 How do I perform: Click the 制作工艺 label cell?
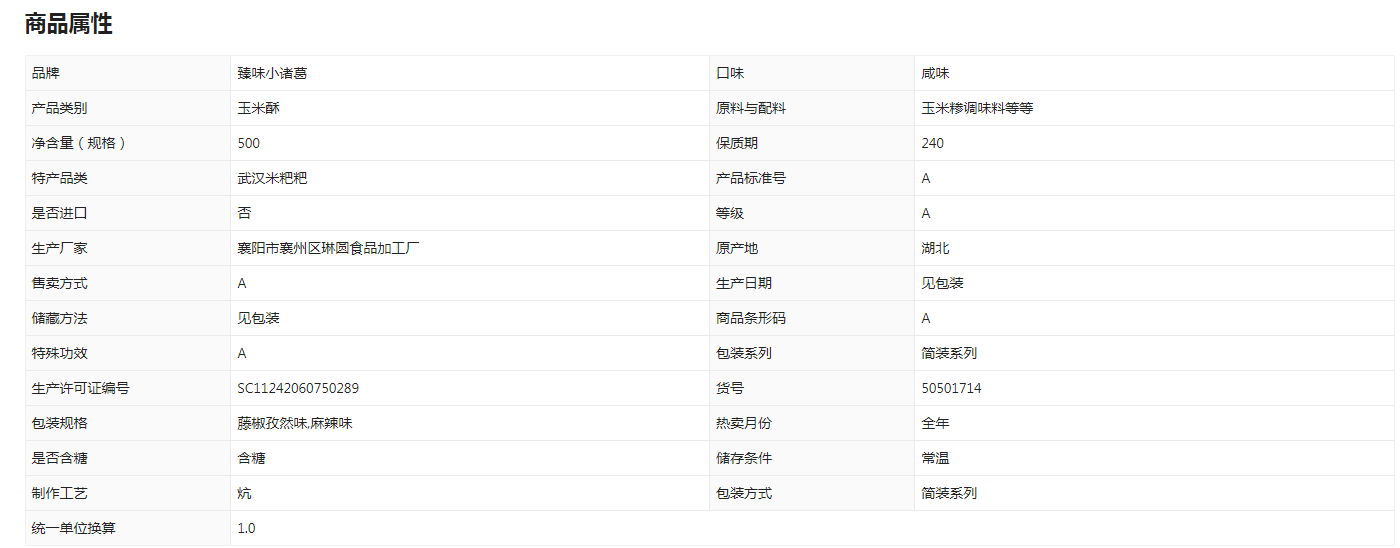pos(128,493)
